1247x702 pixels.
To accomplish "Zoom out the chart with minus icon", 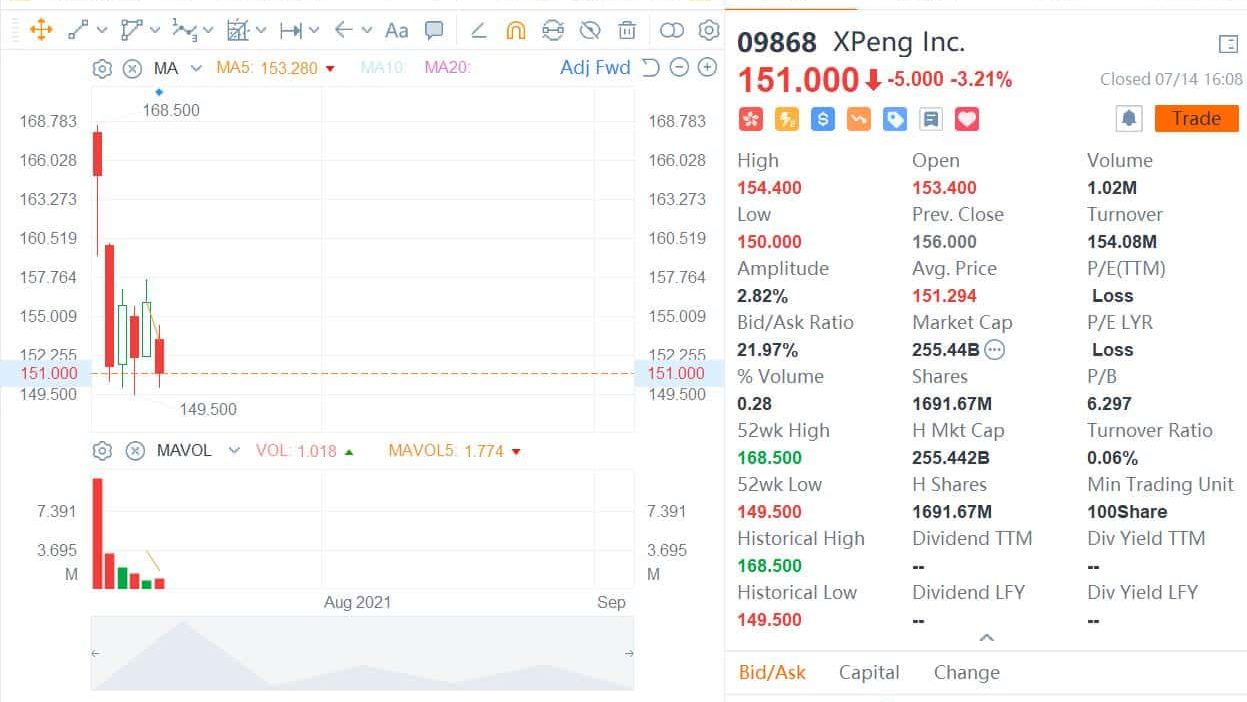I will coord(679,68).
